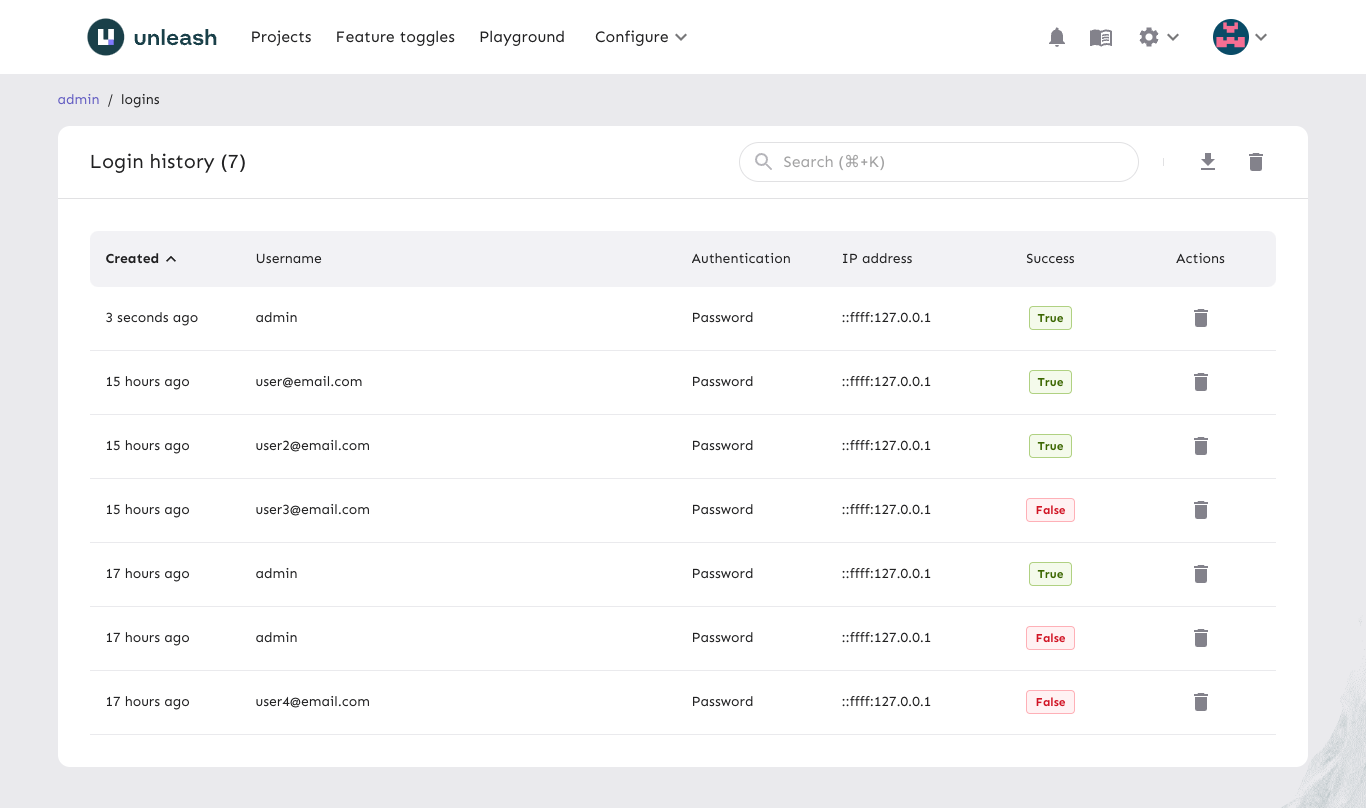Open documentation via the book icon
This screenshot has height=808, width=1366.
[1100, 37]
